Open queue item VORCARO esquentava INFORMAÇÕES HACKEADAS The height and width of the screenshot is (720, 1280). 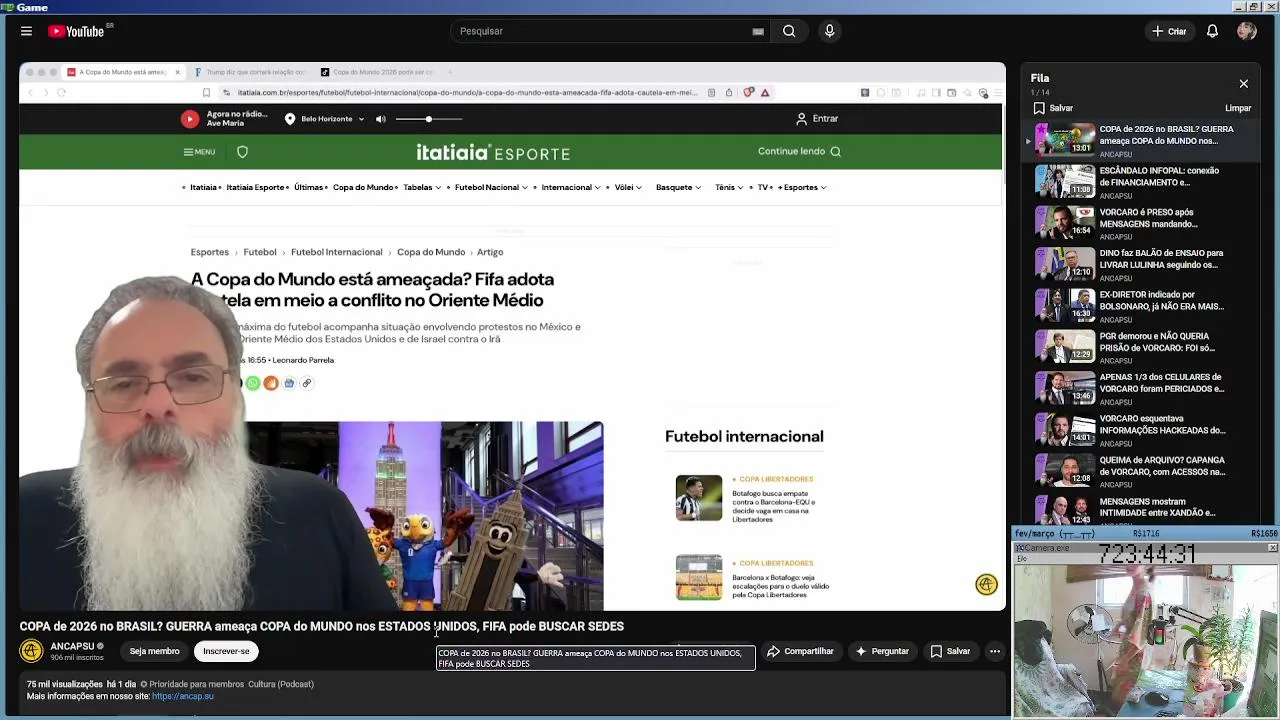1140,429
